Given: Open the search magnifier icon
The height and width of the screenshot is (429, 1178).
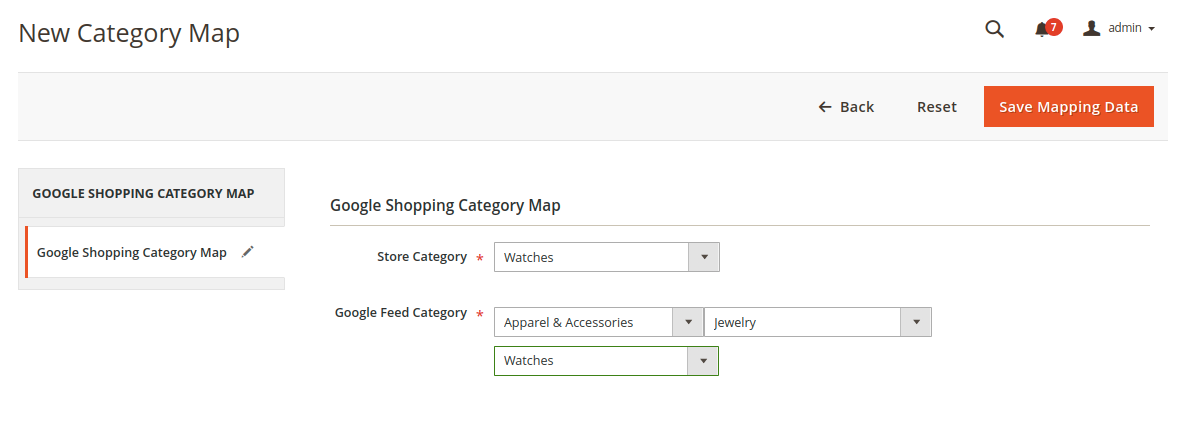Looking at the screenshot, I should (x=994, y=29).
